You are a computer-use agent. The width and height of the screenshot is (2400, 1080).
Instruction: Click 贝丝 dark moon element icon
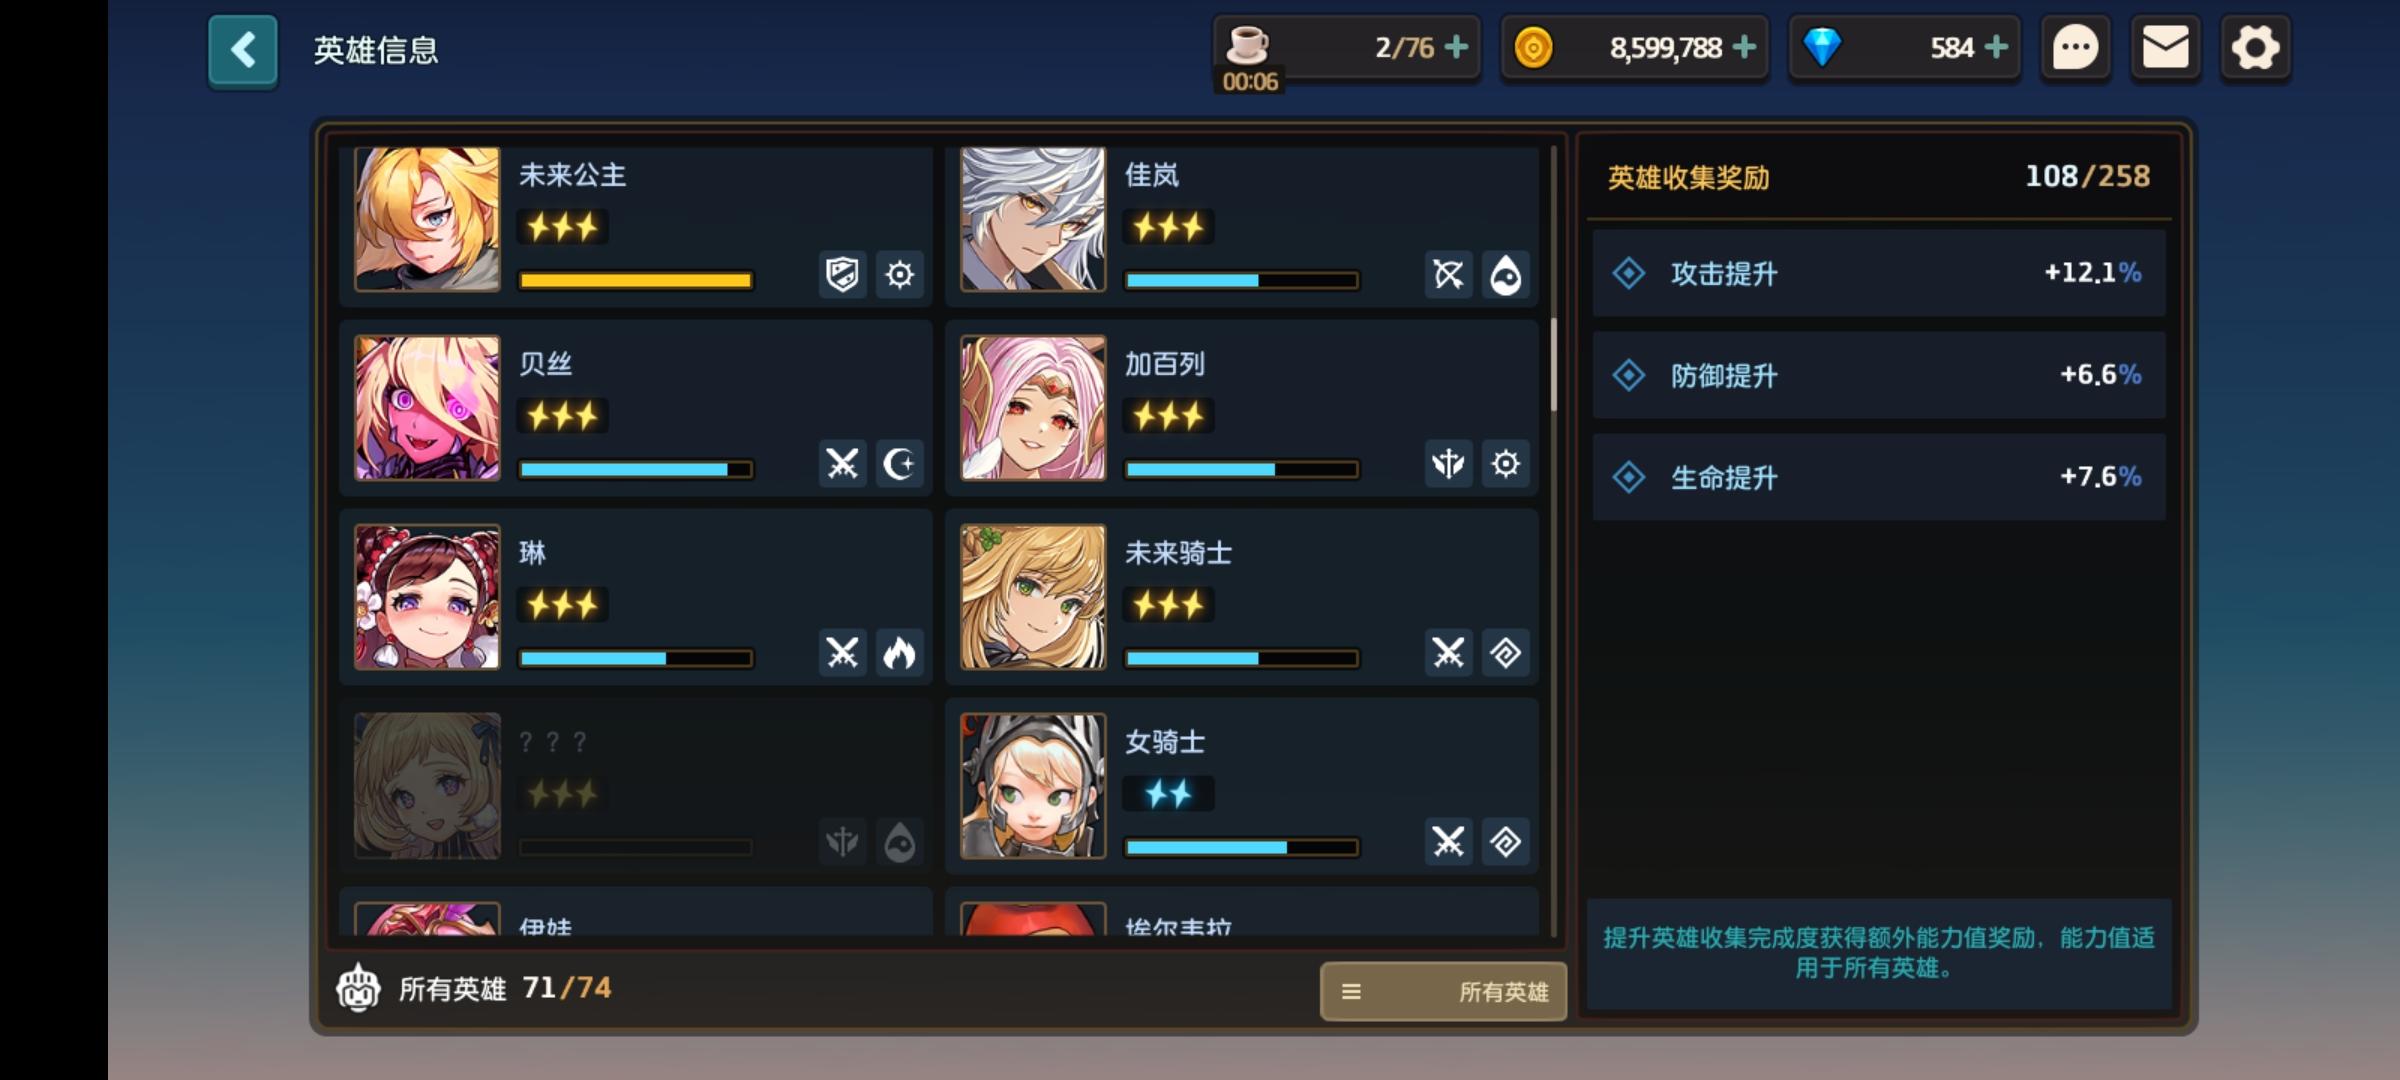click(900, 464)
